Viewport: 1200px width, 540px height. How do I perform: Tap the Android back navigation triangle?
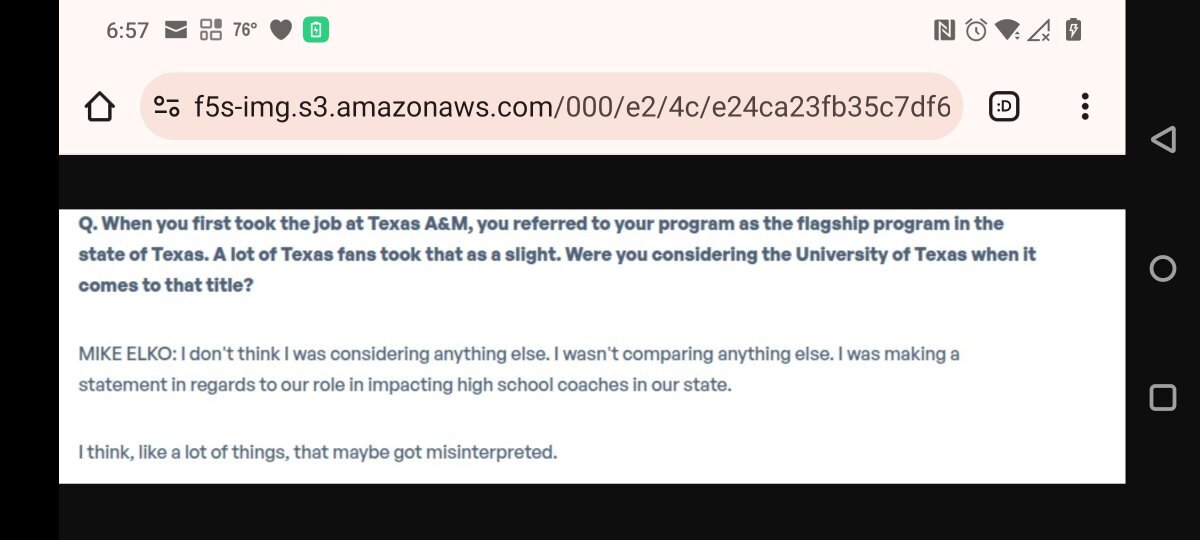pyautogui.click(x=1162, y=139)
